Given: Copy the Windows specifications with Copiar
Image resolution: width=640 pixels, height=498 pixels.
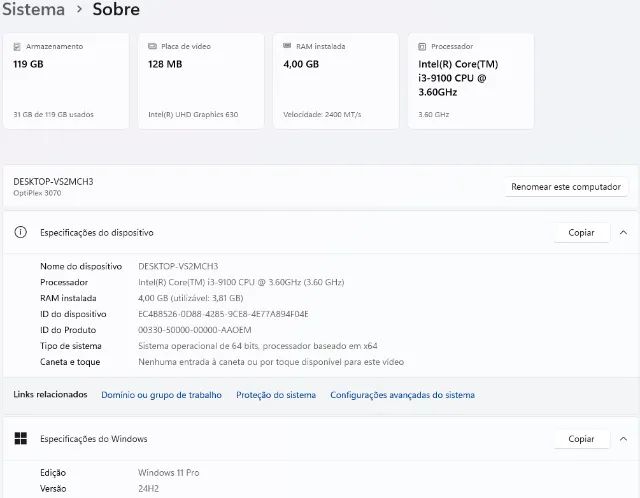Looking at the screenshot, I should click(581, 439).
